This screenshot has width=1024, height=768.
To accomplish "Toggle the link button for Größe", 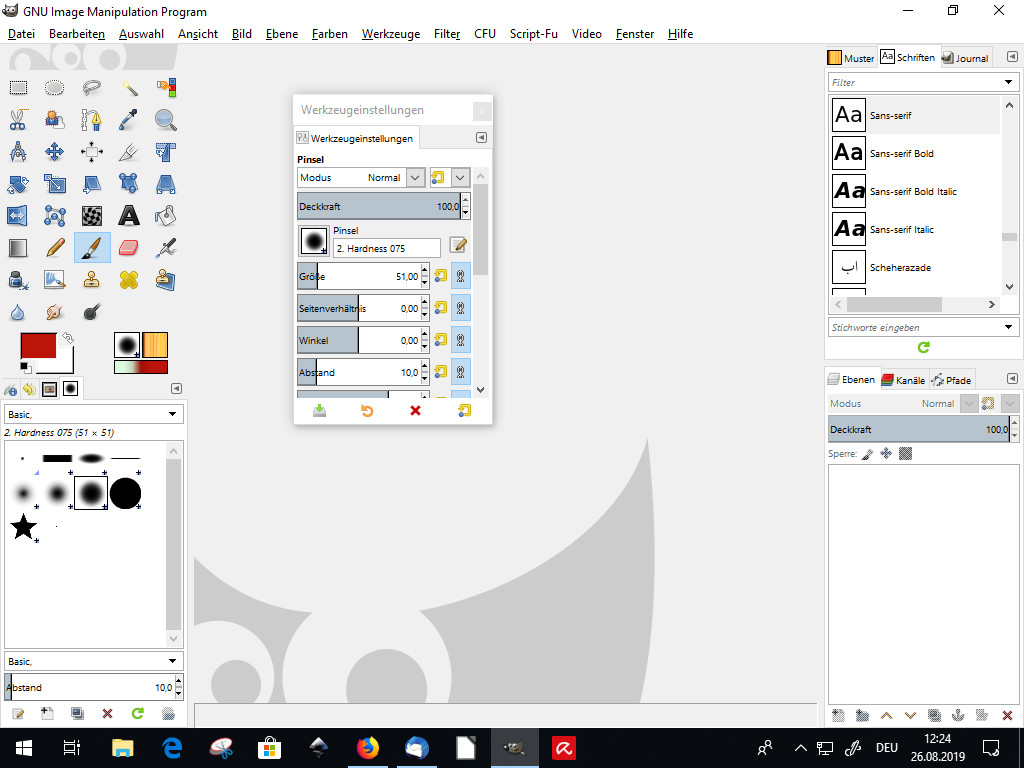I will (x=461, y=276).
